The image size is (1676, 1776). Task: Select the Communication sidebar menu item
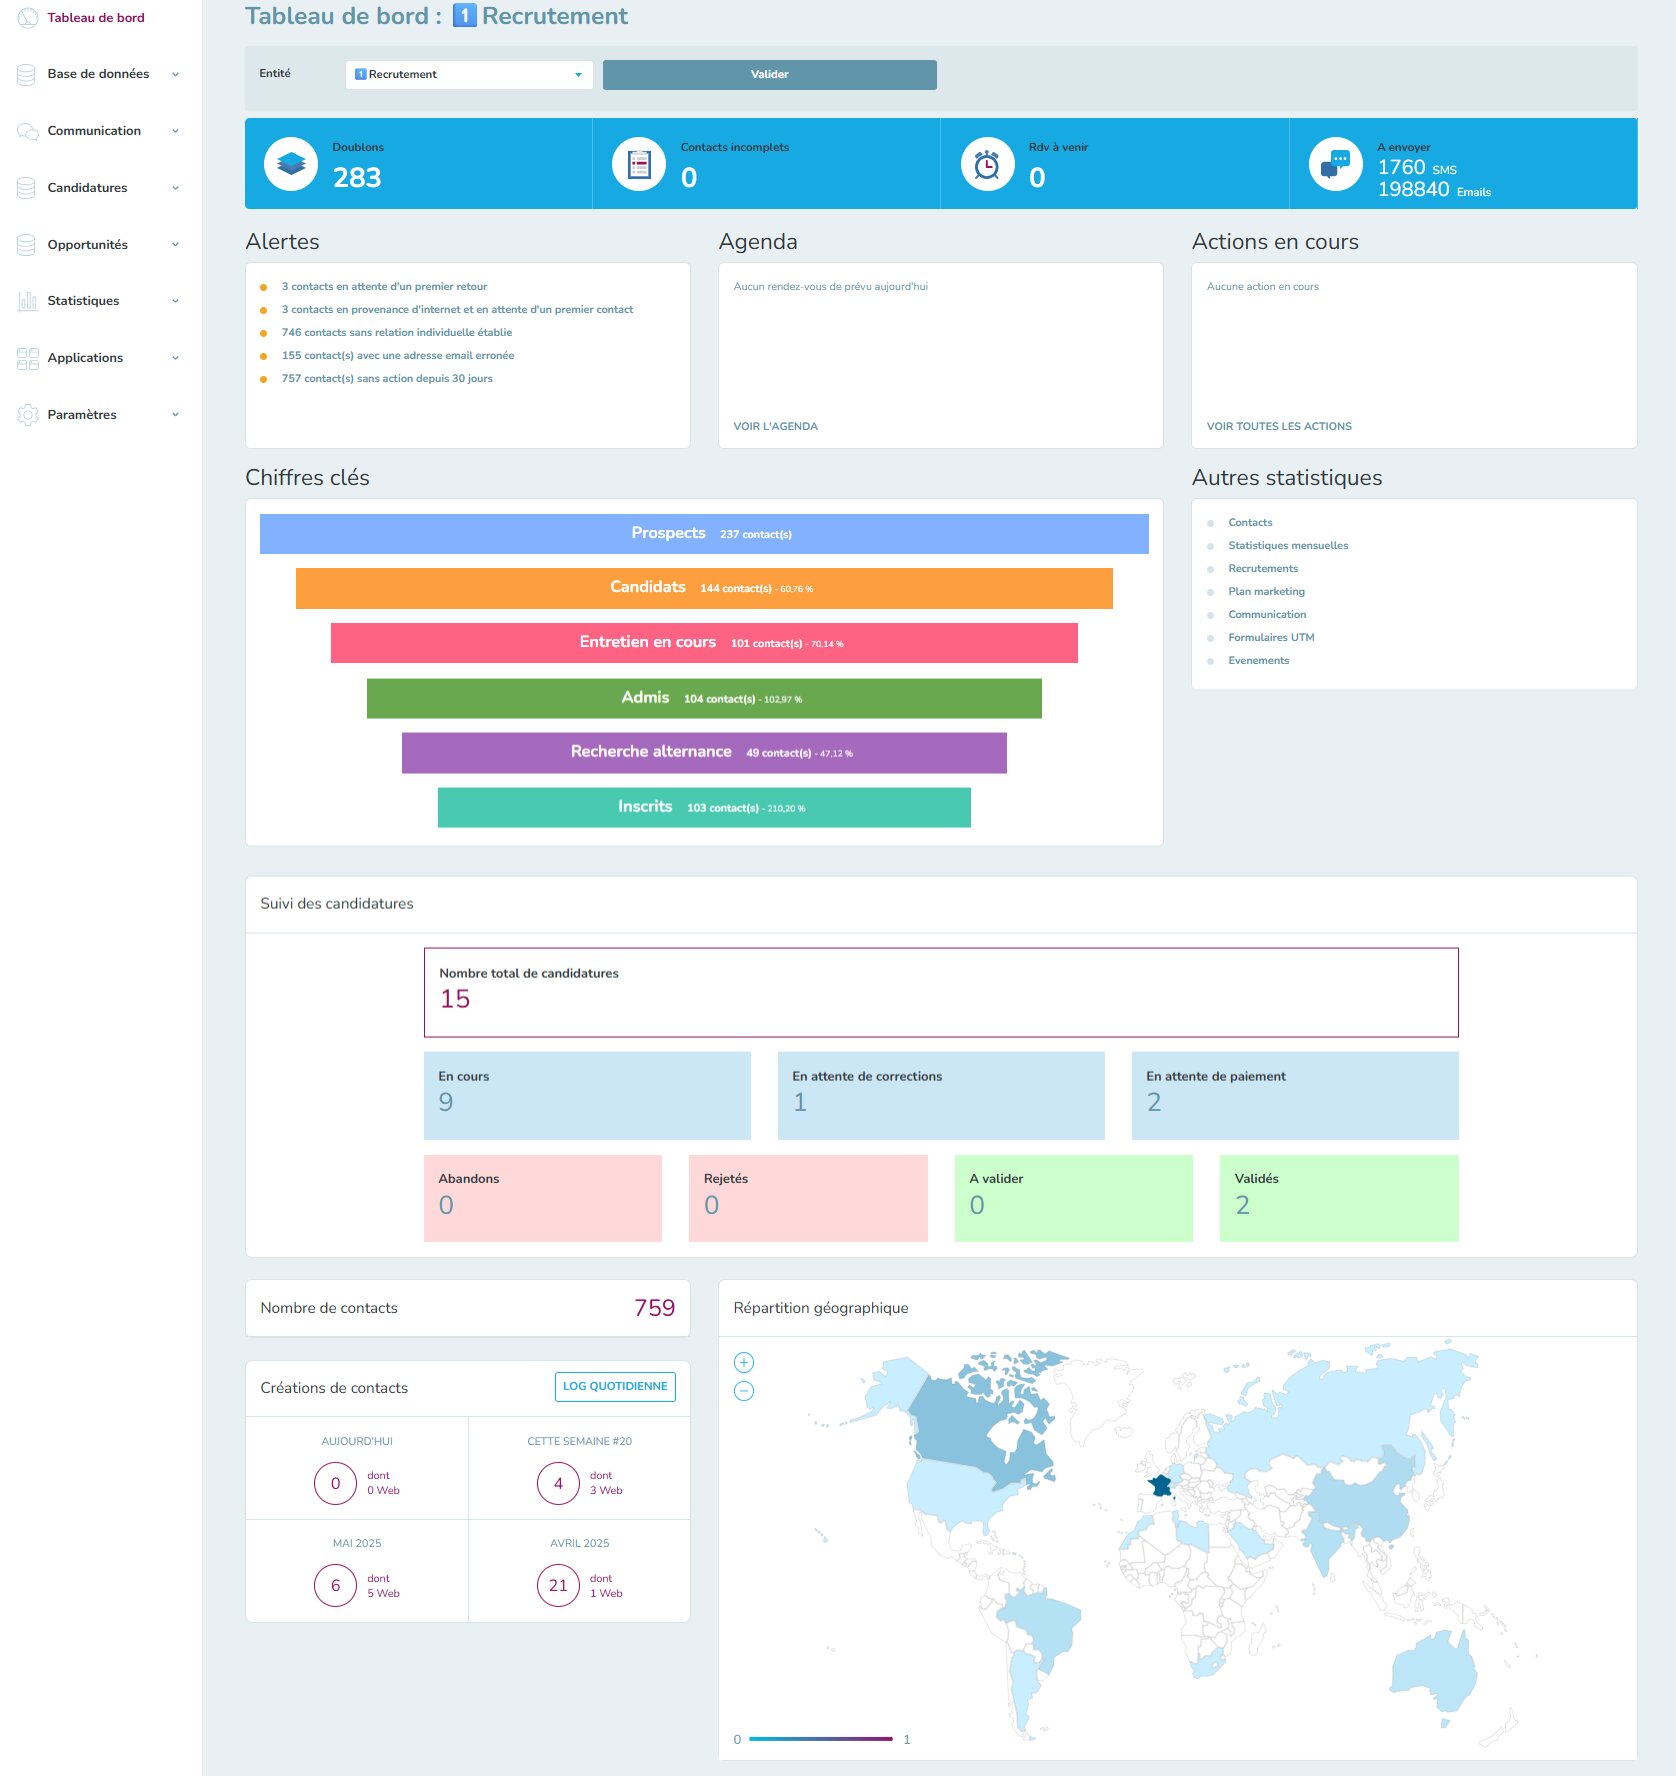coord(94,131)
